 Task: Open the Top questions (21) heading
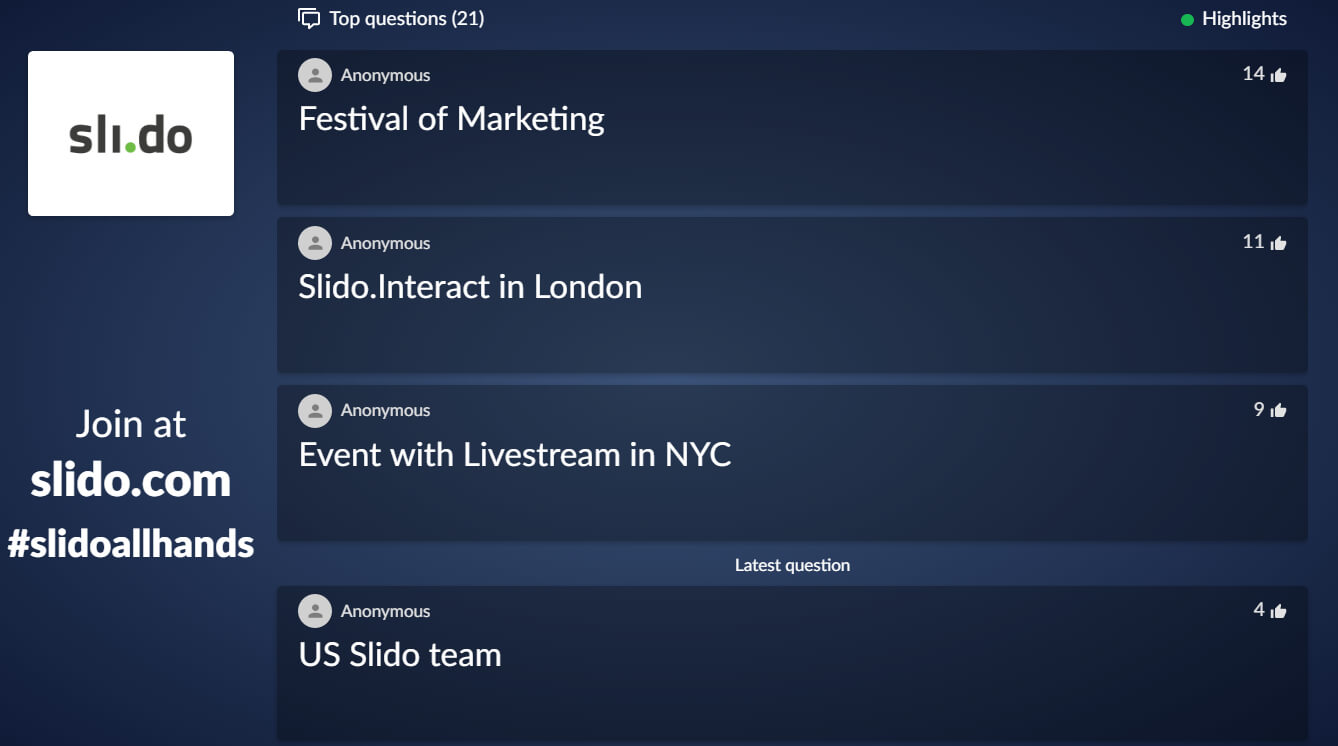(x=406, y=19)
